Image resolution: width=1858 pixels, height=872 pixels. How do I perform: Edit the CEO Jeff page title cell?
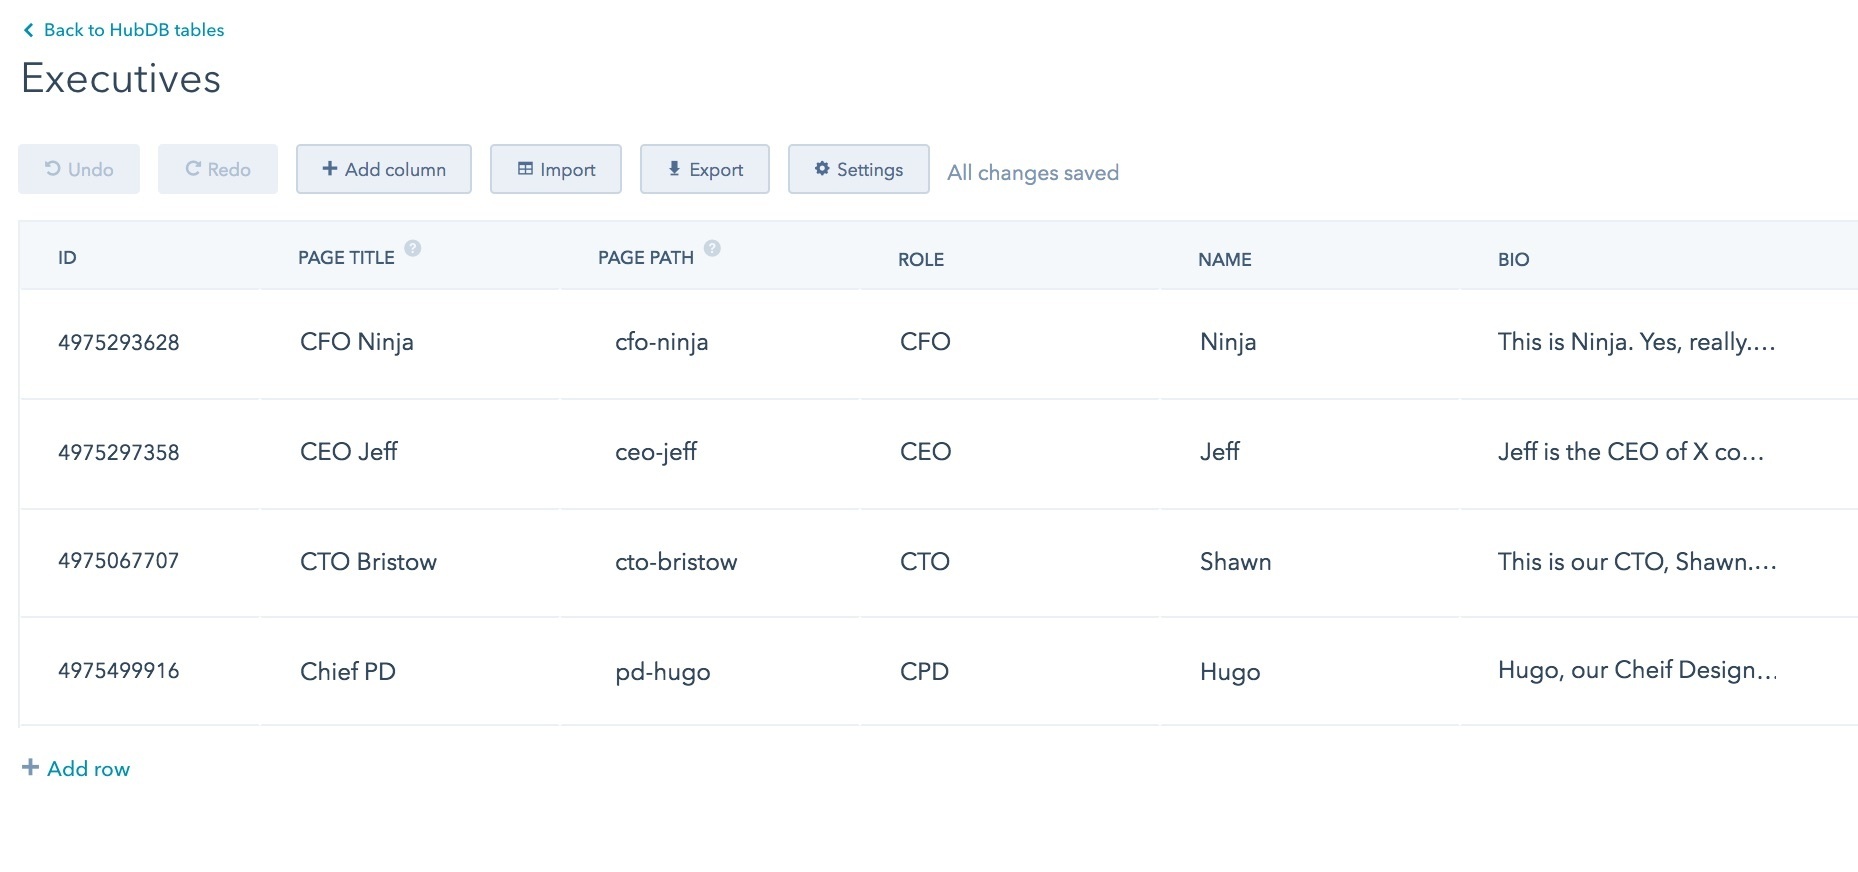[x=349, y=452]
